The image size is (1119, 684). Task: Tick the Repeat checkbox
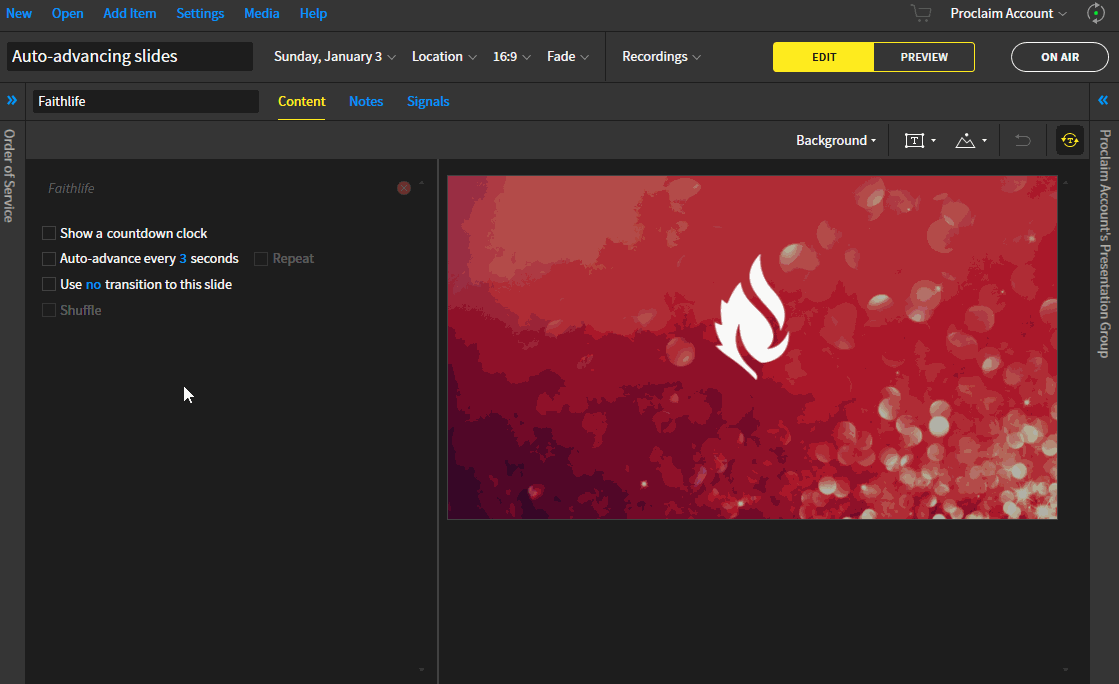click(x=261, y=258)
